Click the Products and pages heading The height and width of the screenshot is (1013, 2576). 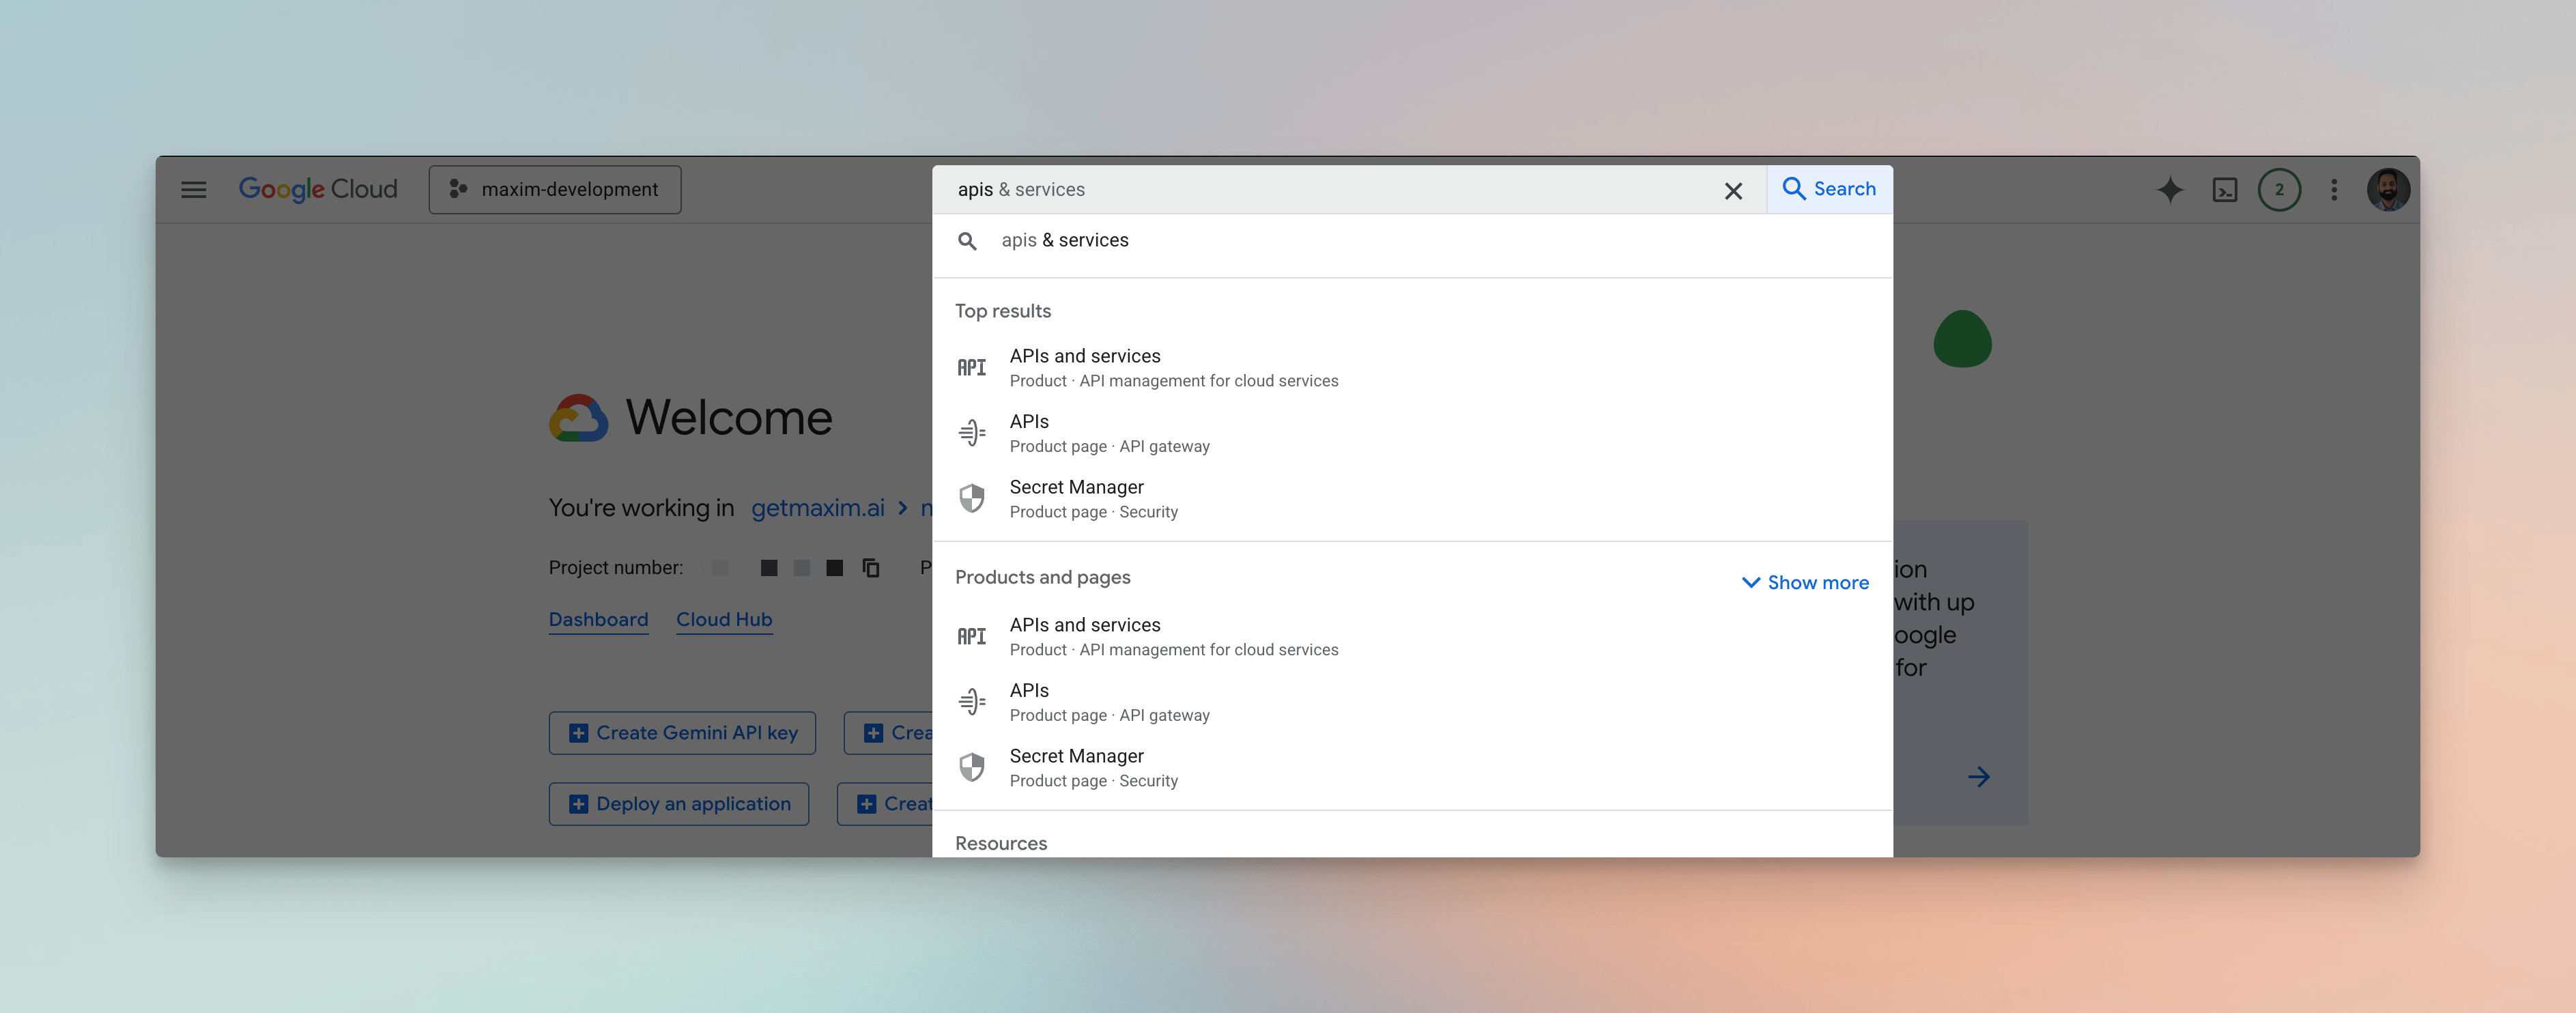coord(1043,578)
